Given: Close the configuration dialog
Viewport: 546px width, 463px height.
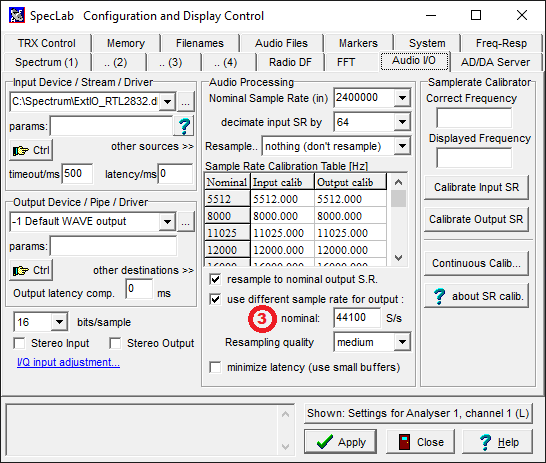Looking at the screenshot, I should [x=420, y=442].
